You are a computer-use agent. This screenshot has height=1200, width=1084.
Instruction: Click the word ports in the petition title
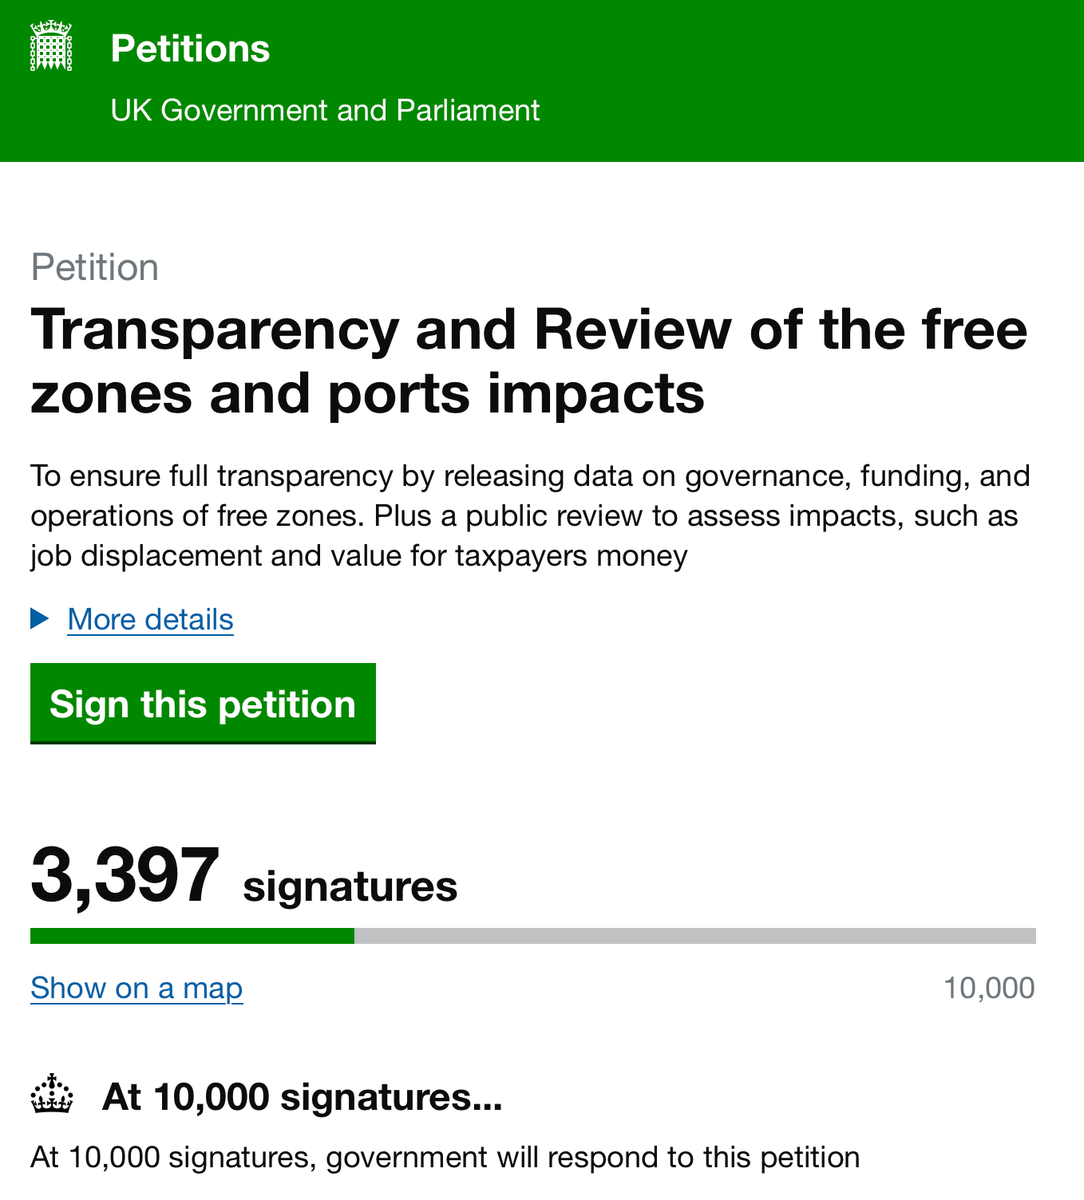tap(398, 395)
